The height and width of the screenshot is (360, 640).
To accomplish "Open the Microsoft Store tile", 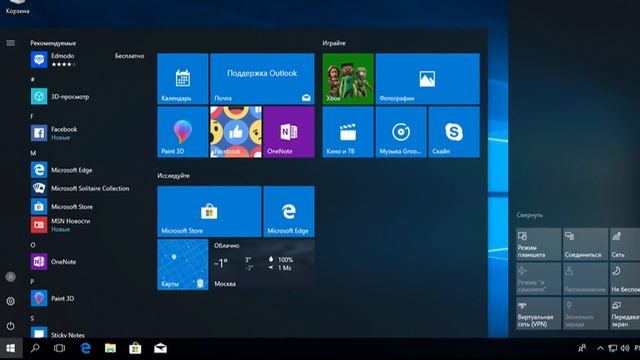I will pos(209,211).
